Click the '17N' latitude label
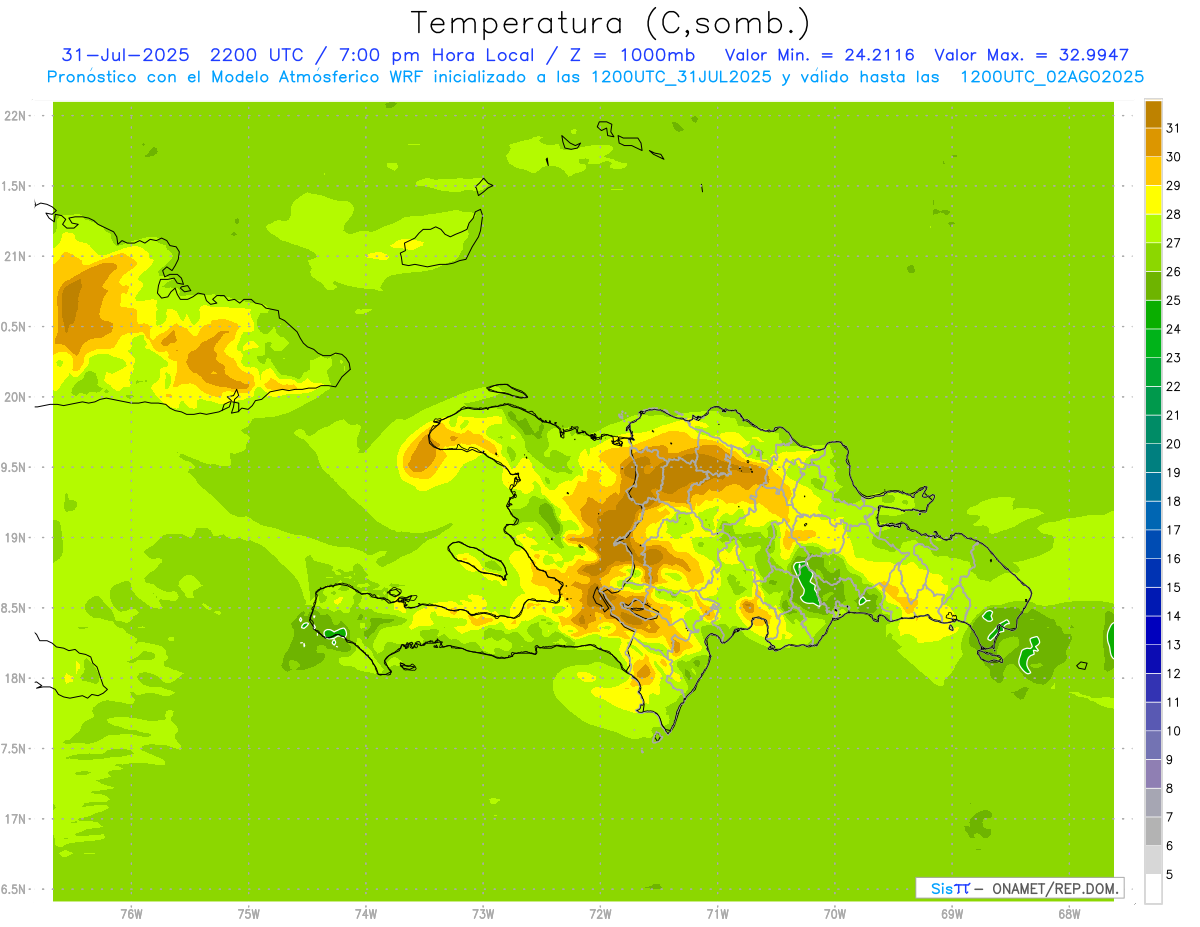The image size is (1200, 927). pos(13,819)
